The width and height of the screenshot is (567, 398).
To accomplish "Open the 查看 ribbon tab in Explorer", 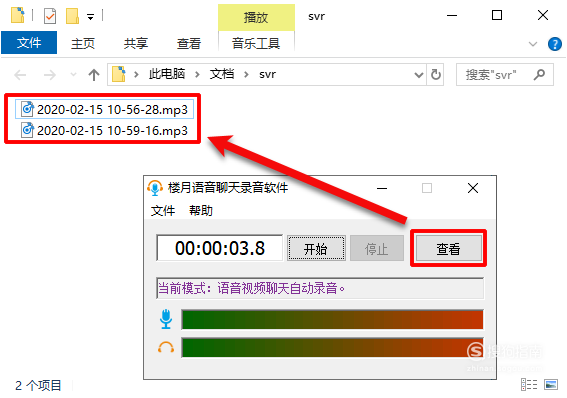I will pyautogui.click(x=189, y=43).
